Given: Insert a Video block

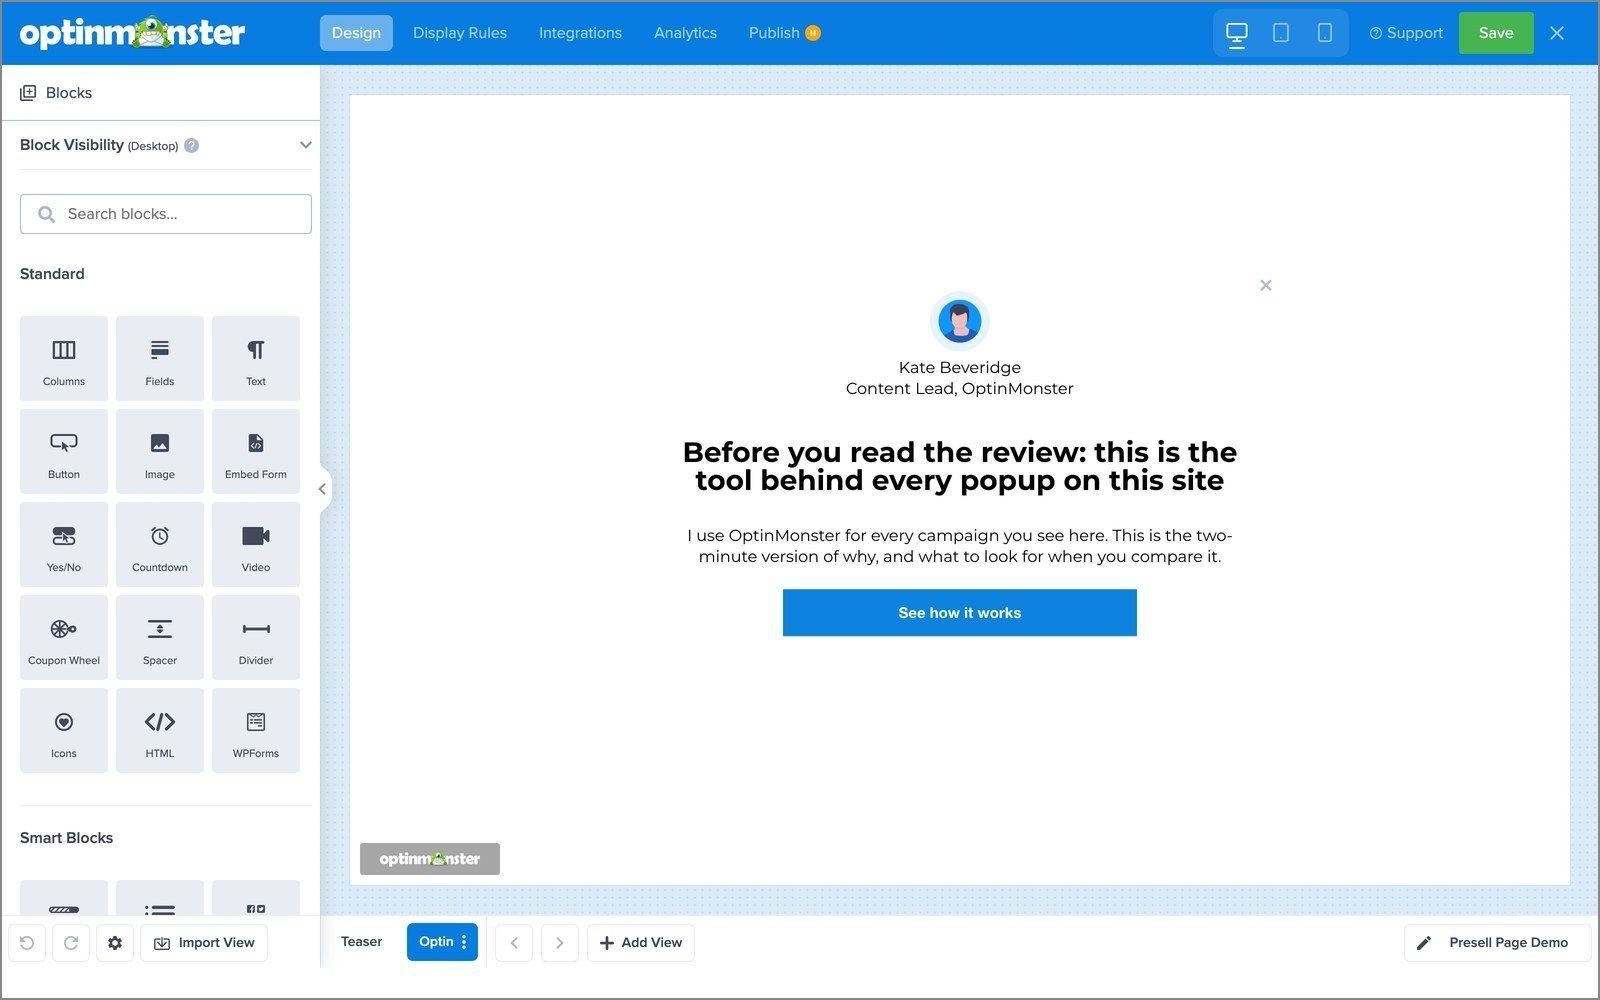Looking at the screenshot, I should (256, 544).
